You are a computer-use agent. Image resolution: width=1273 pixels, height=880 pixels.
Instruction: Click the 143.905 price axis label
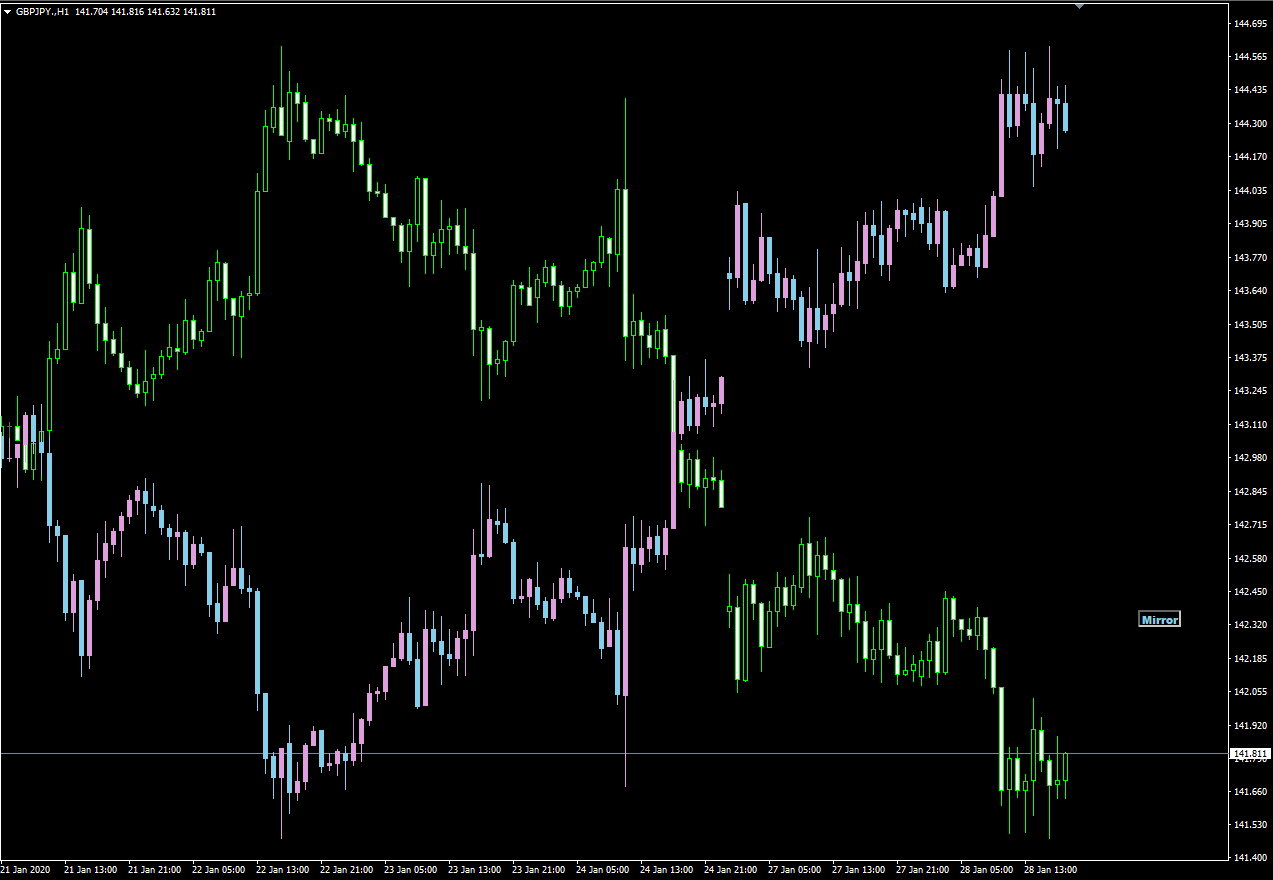tap(1251, 224)
